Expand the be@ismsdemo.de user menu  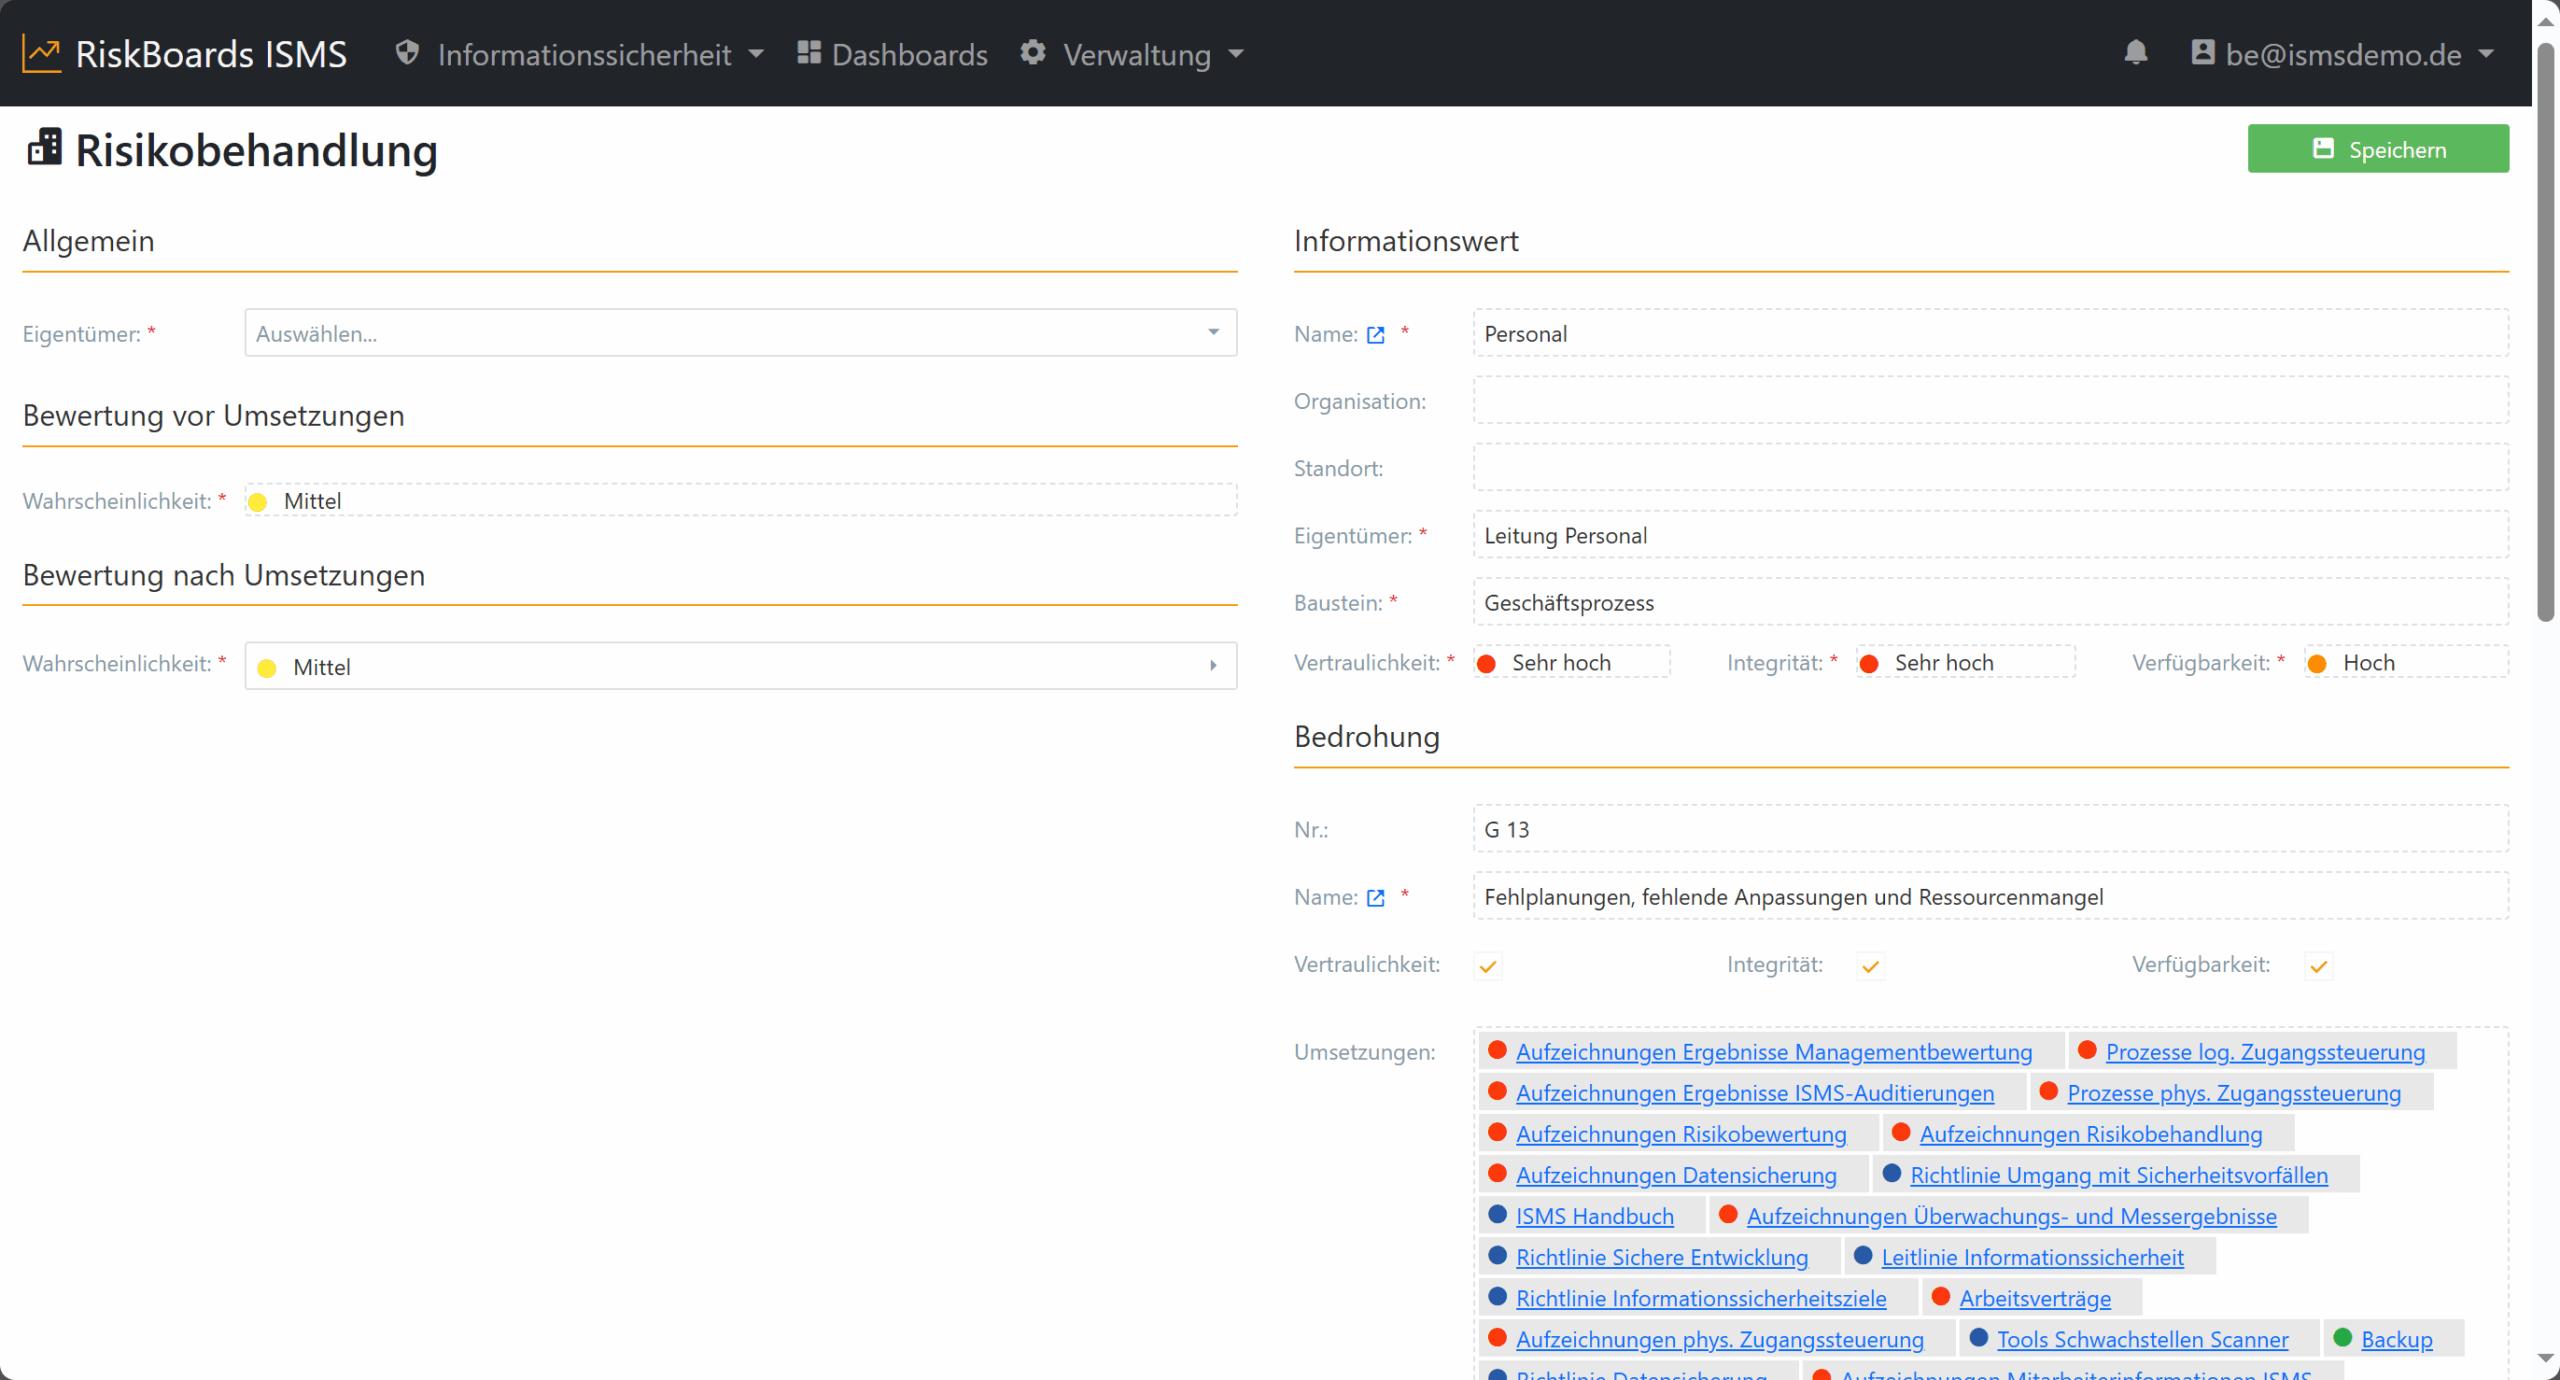[x=2342, y=54]
